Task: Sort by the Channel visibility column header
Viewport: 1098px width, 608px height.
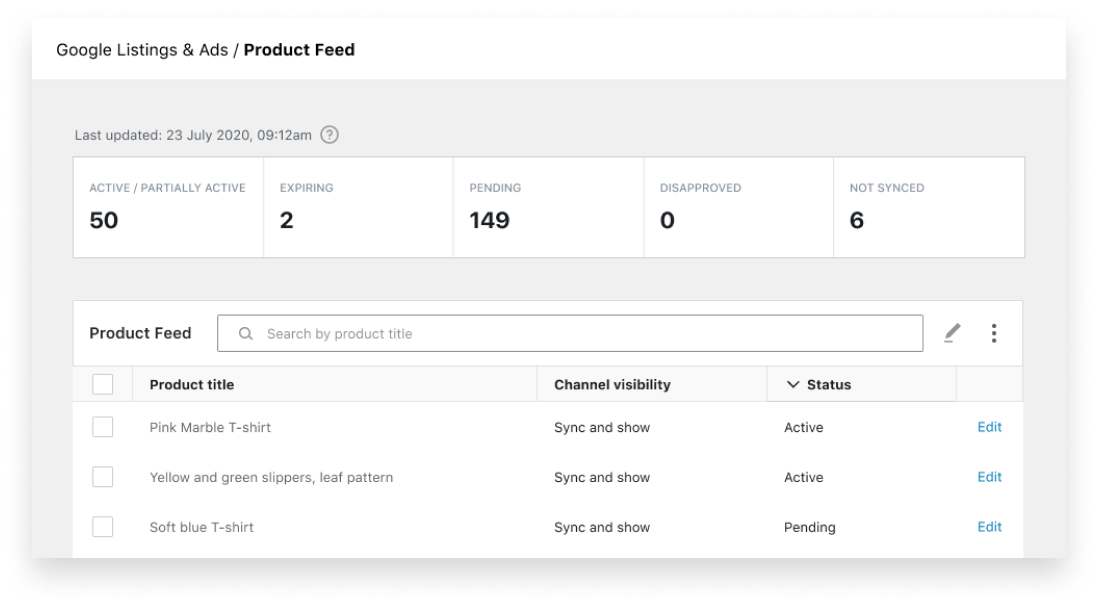Action: 610,383
